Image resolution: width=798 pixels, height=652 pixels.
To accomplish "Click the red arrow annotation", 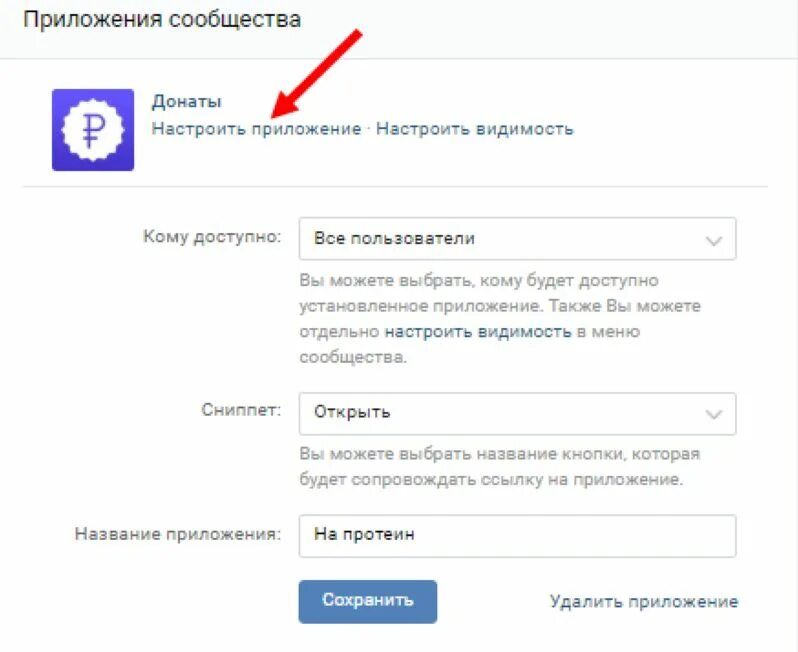I will click(x=317, y=73).
